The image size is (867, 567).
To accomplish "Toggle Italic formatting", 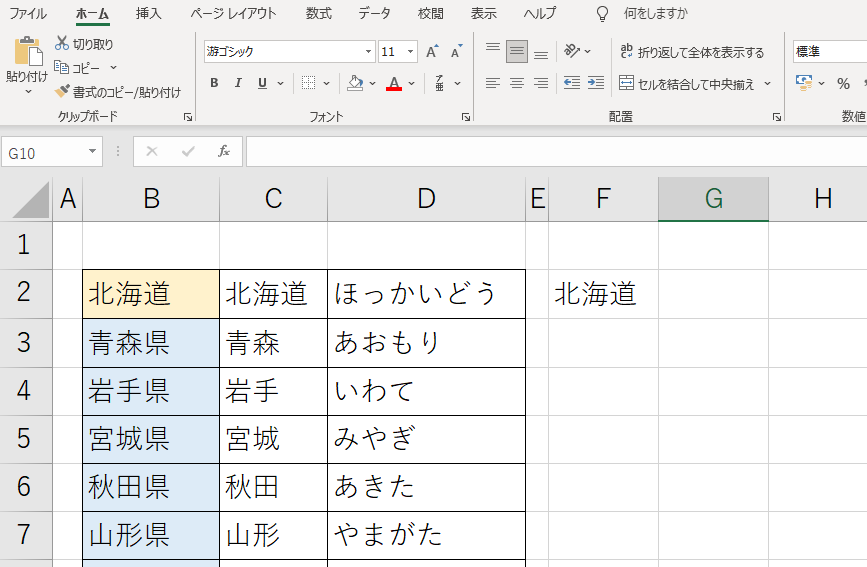I will click(x=238, y=83).
